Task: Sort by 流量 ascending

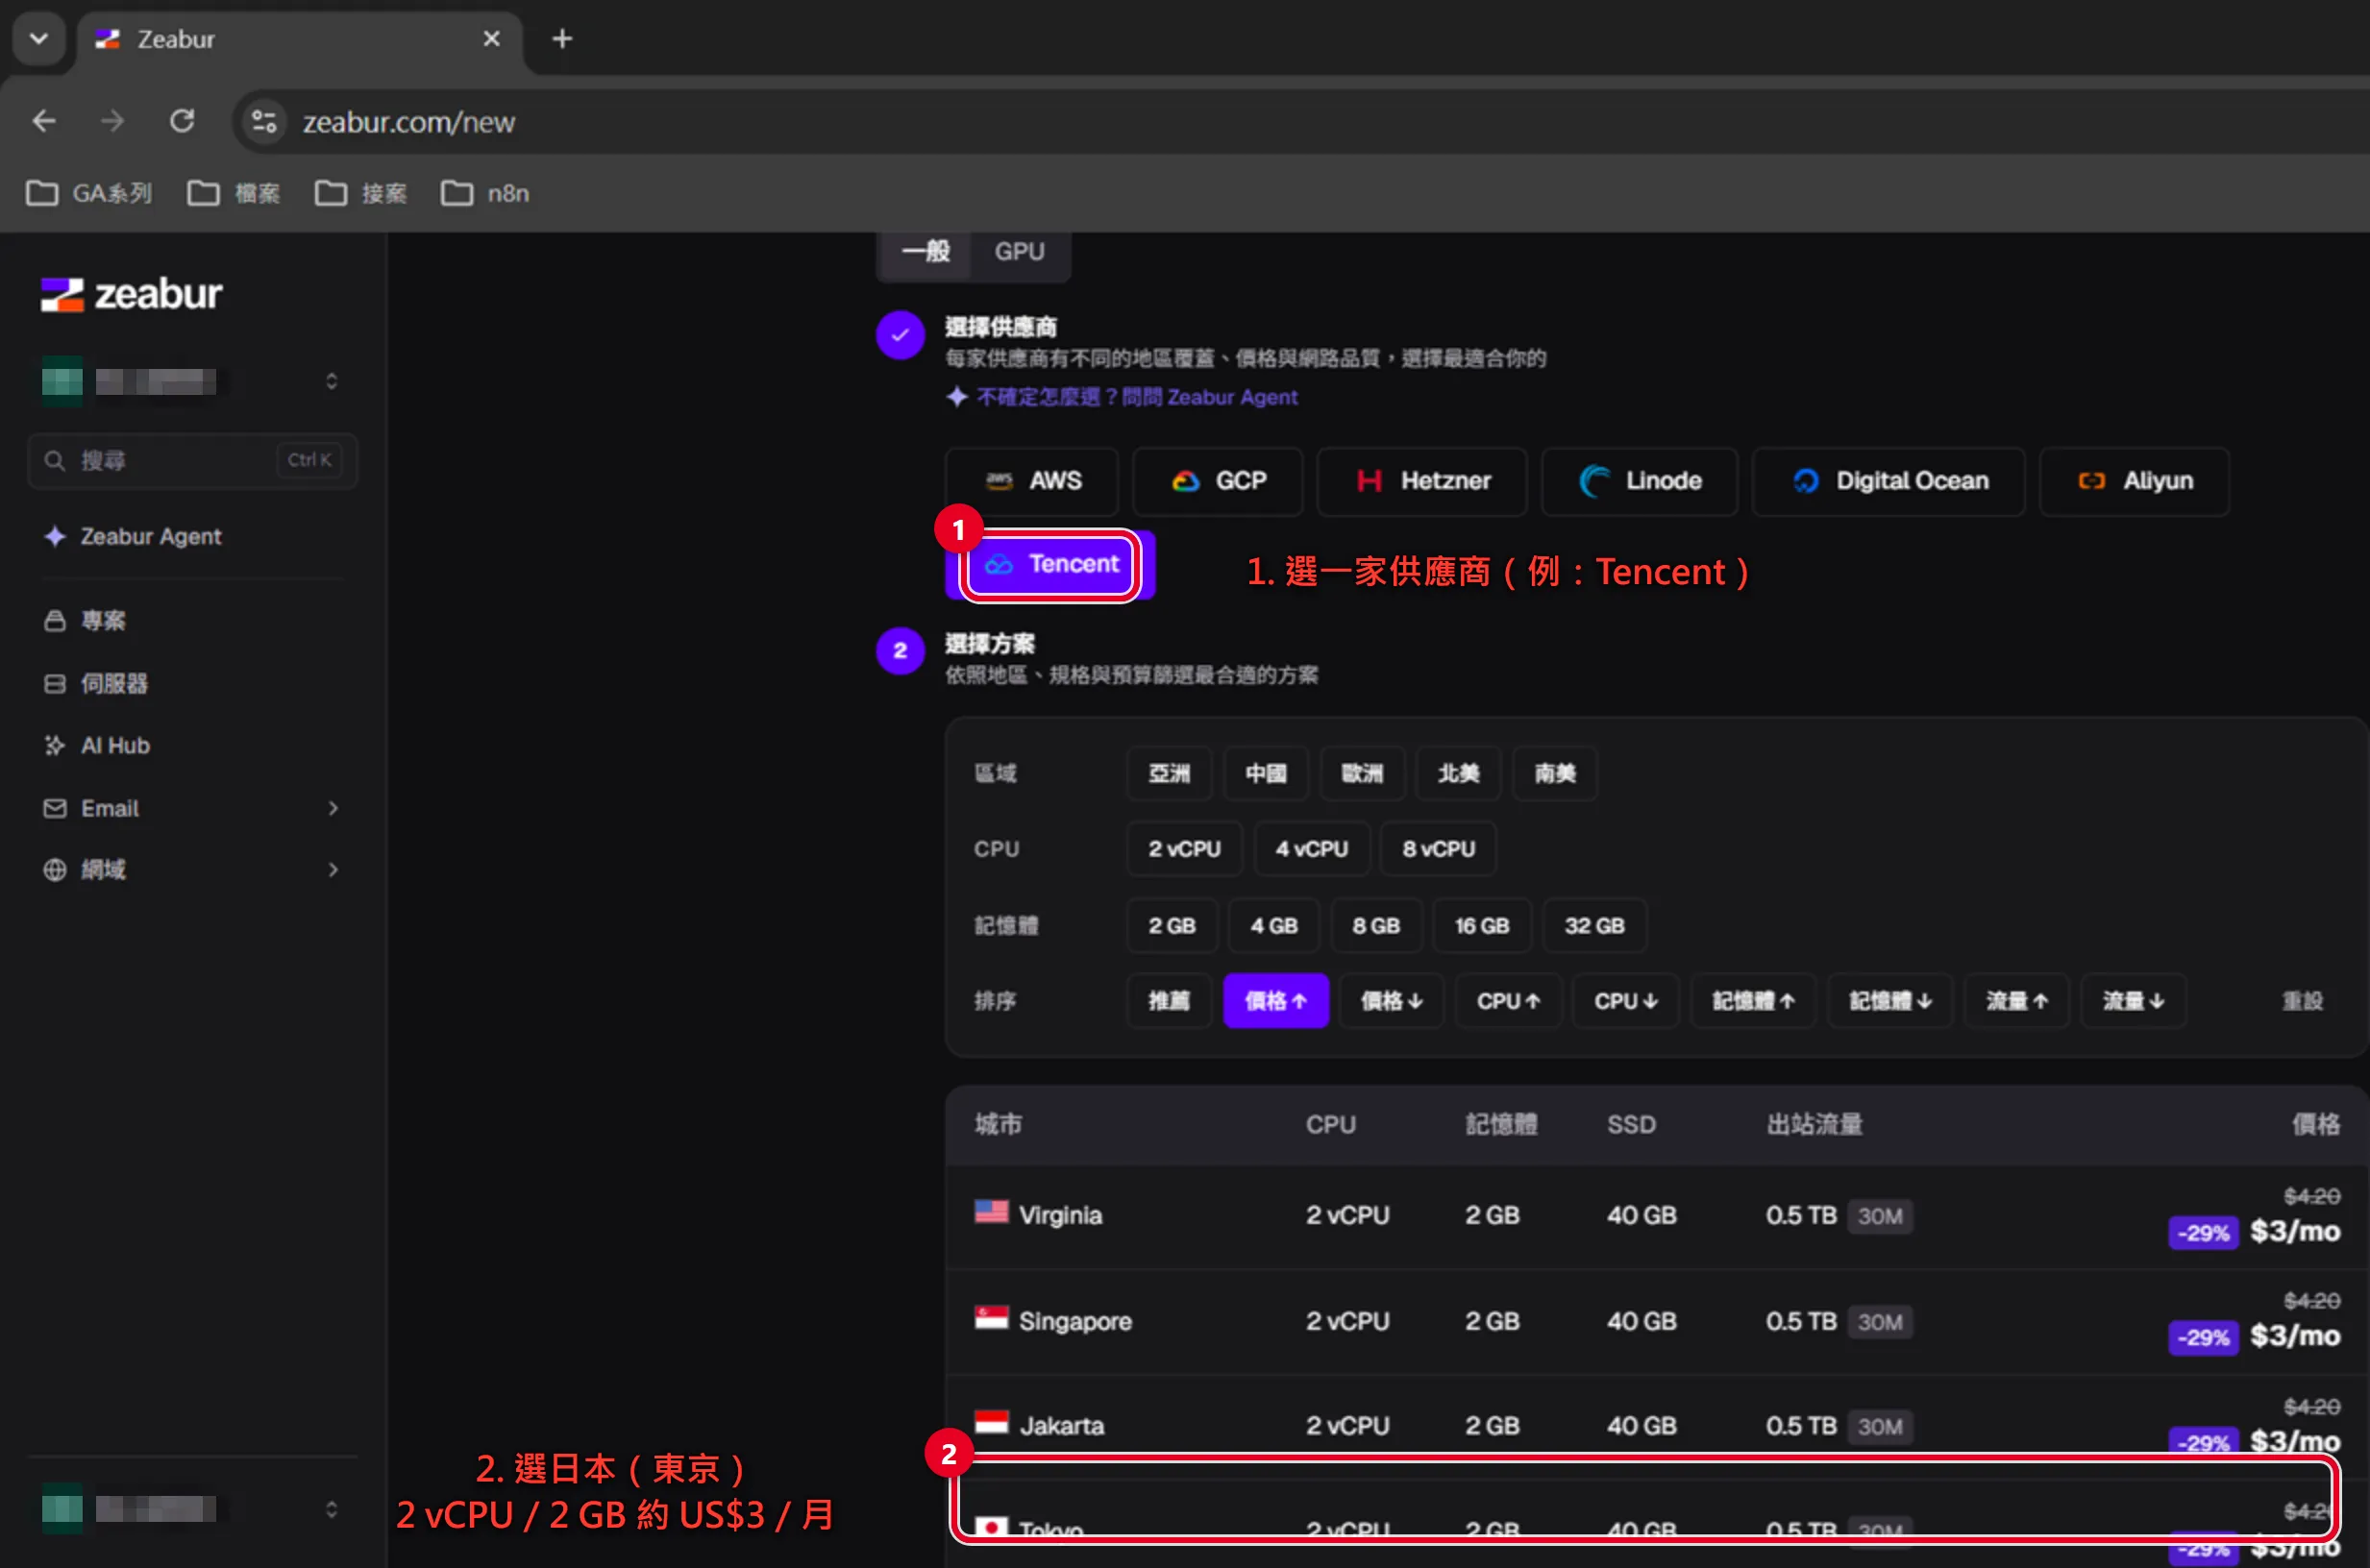Action: (2016, 1001)
